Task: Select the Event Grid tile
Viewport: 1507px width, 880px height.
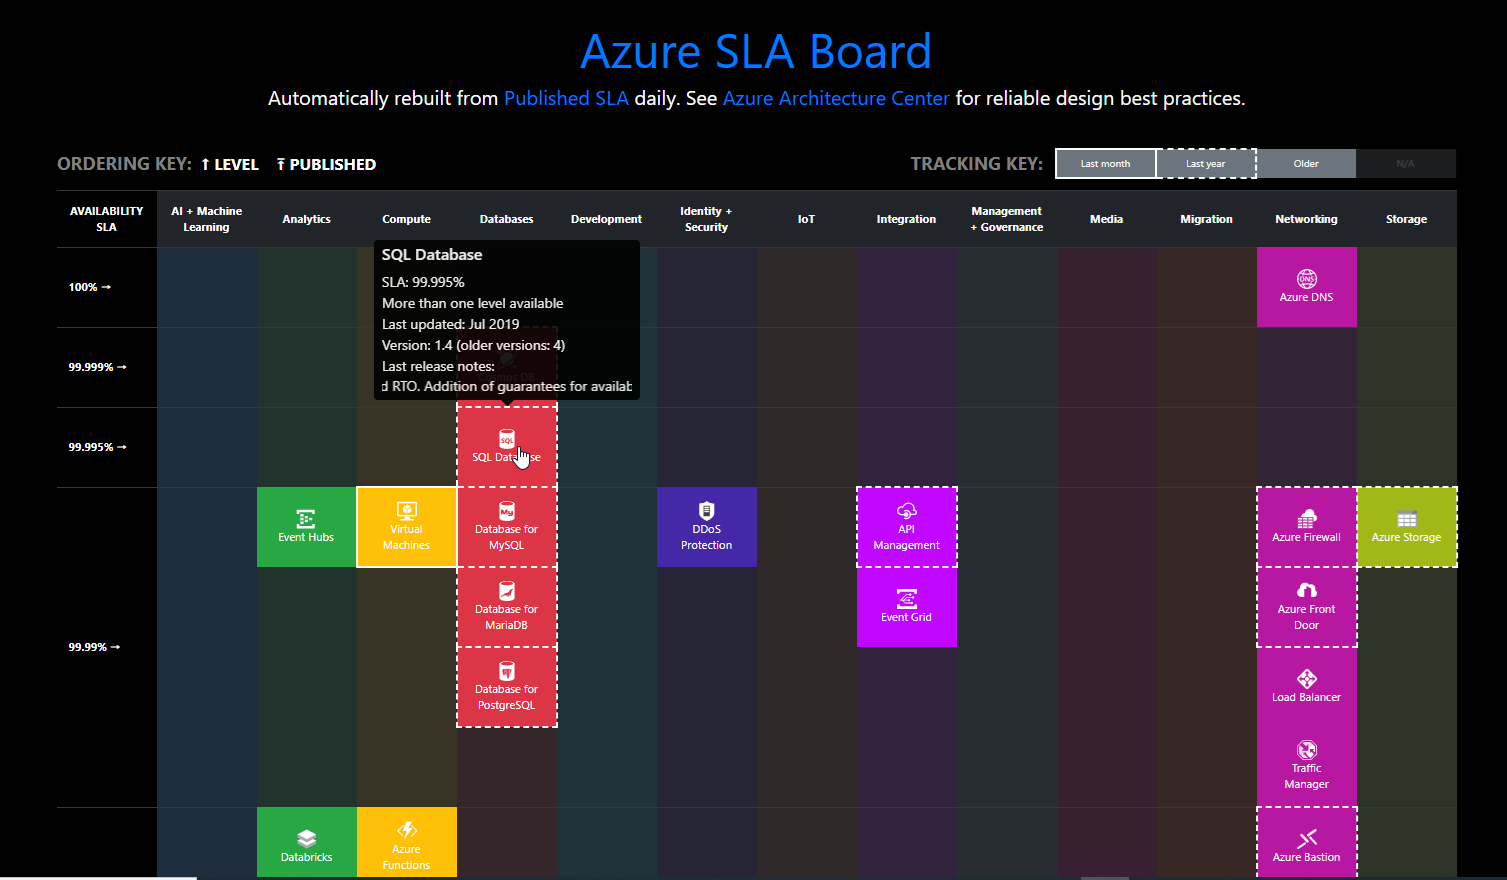Action: pos(906,607)
